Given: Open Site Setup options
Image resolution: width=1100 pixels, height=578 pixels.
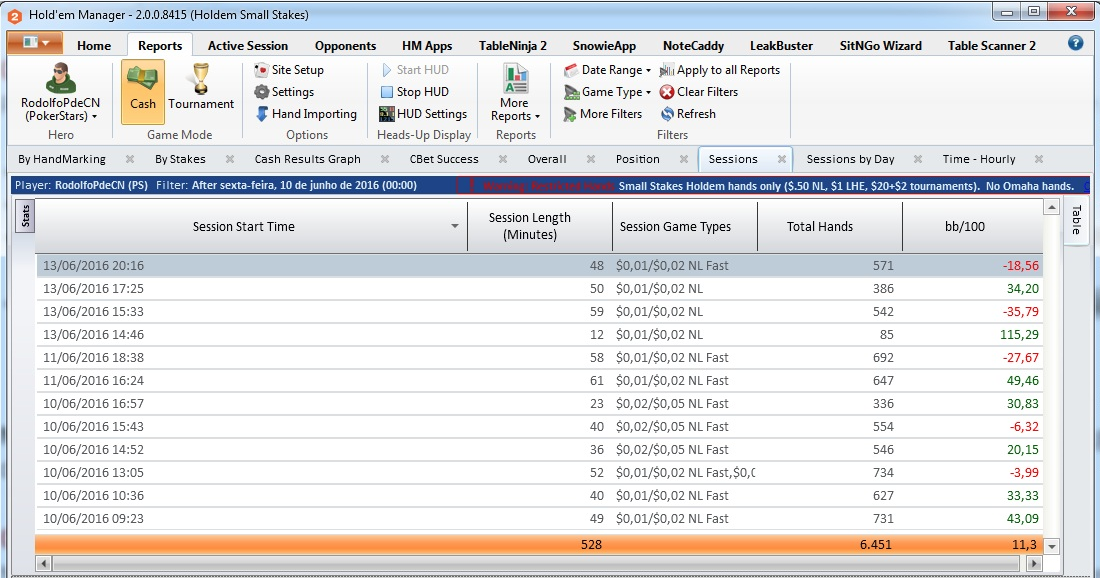Looking at the screenshot, I should (289, 69).
